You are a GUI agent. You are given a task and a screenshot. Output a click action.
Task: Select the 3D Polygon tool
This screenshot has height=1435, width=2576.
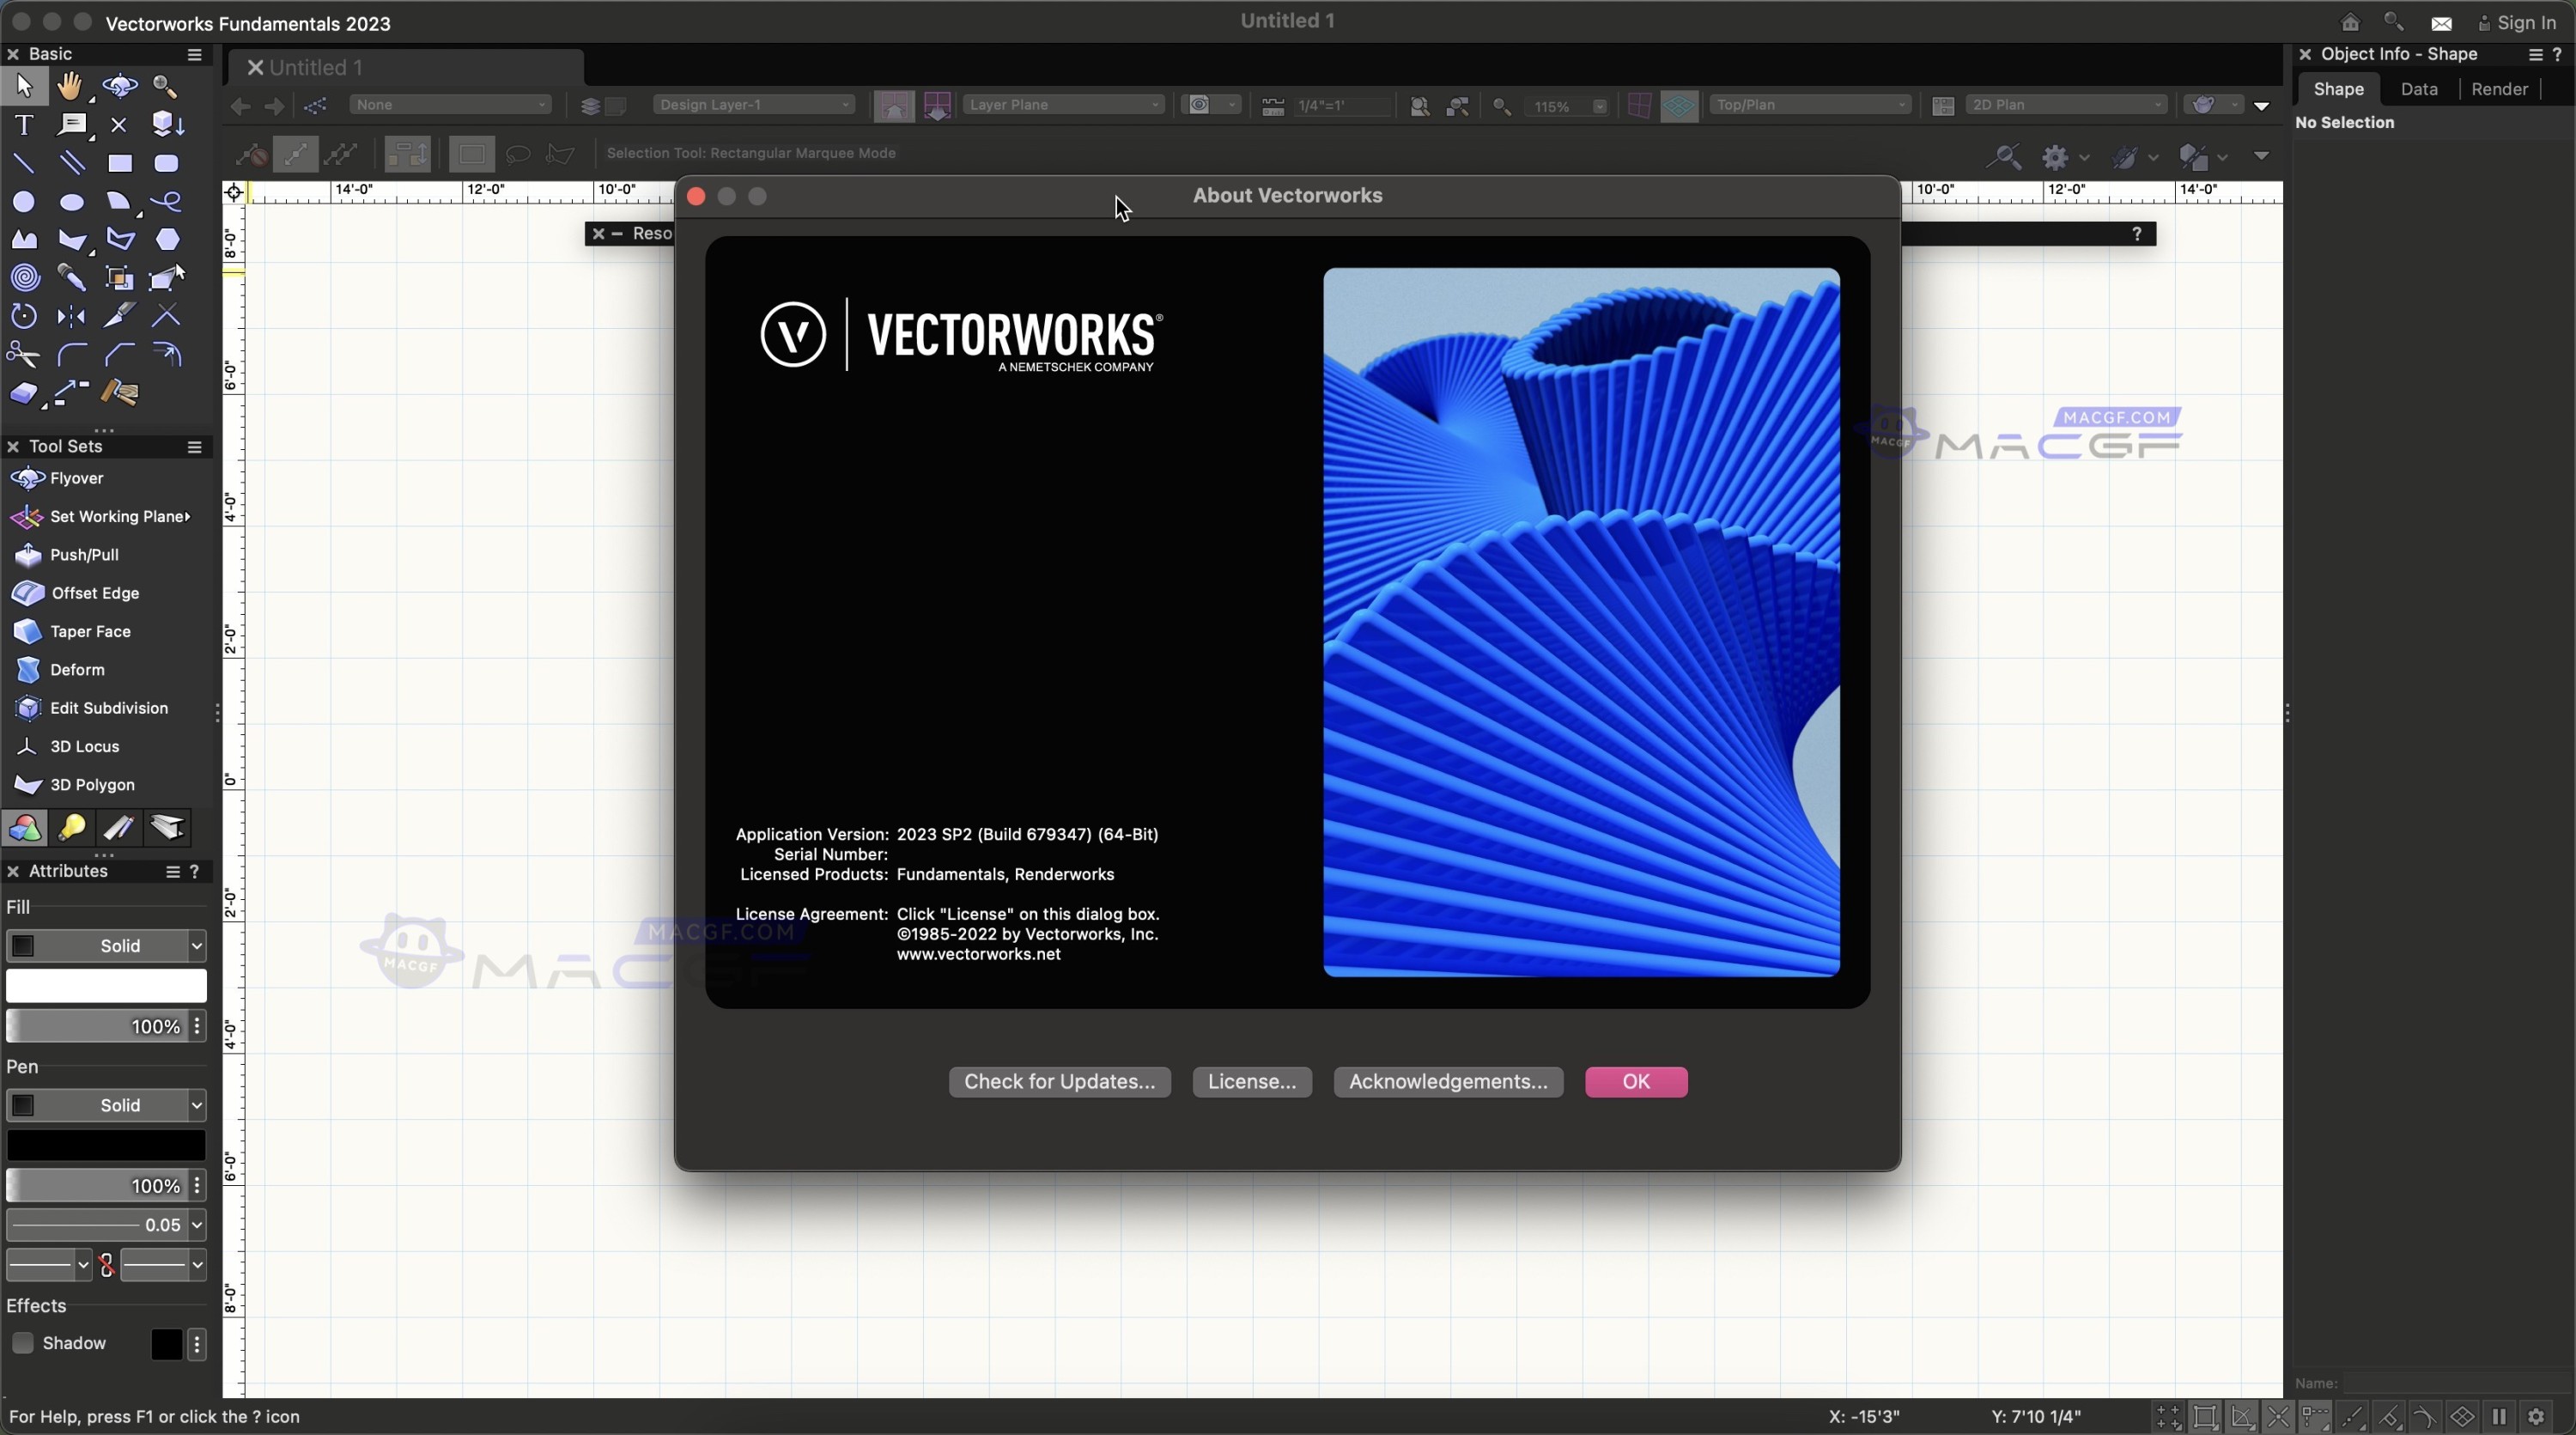(x=88, y=785)
